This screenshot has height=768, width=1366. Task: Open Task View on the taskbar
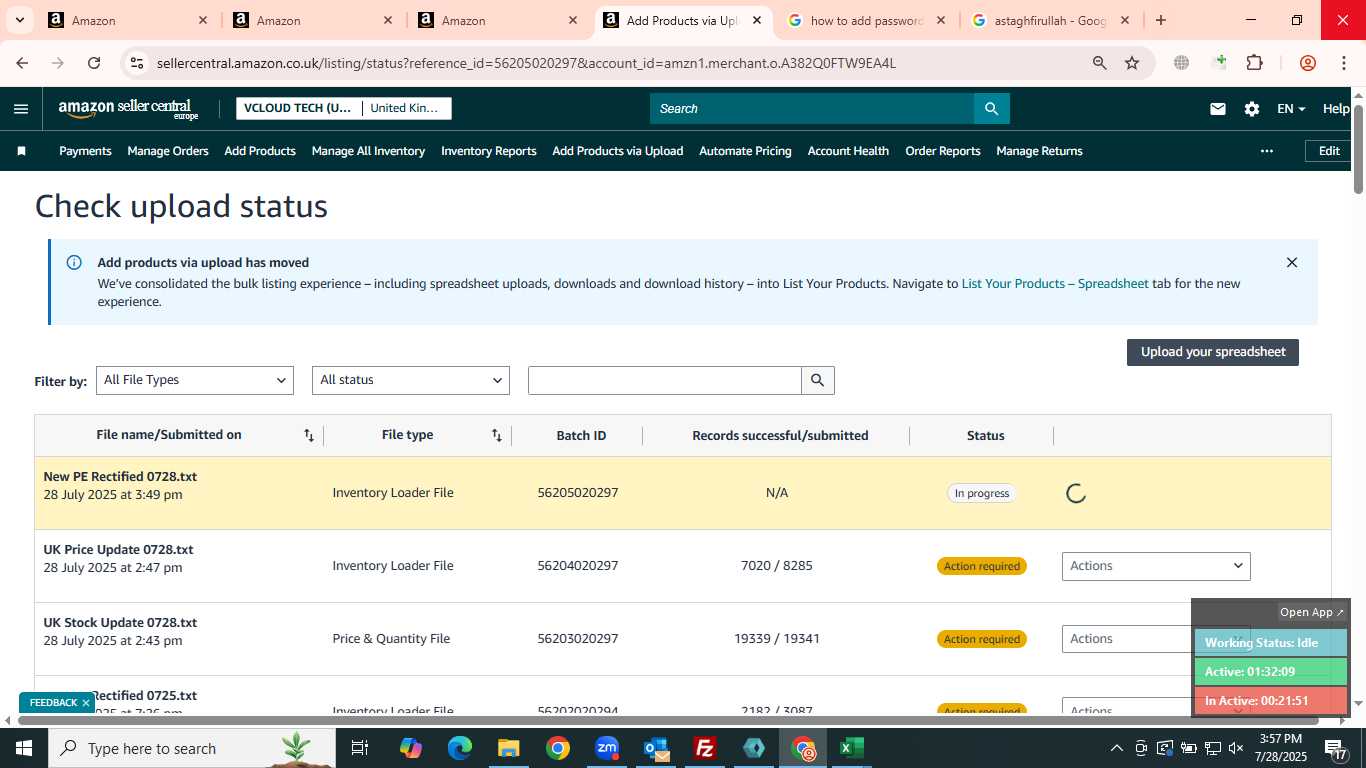pyautogui.click(x=360, y=748)
